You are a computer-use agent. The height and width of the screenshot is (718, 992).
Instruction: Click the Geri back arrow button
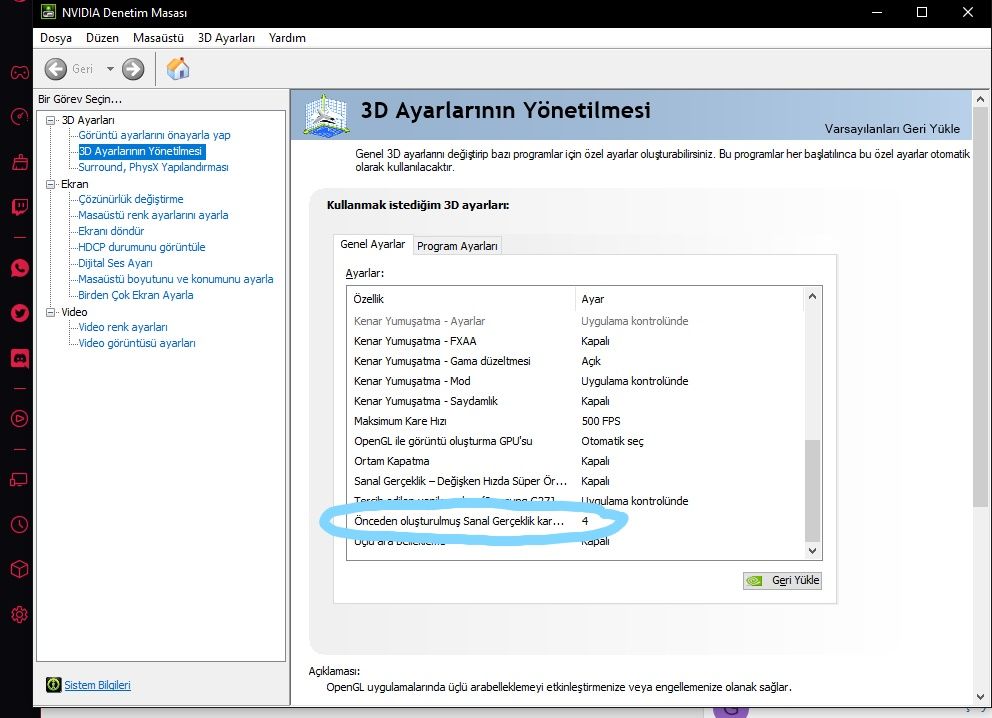pyautogui.click(x=56, y=69)
